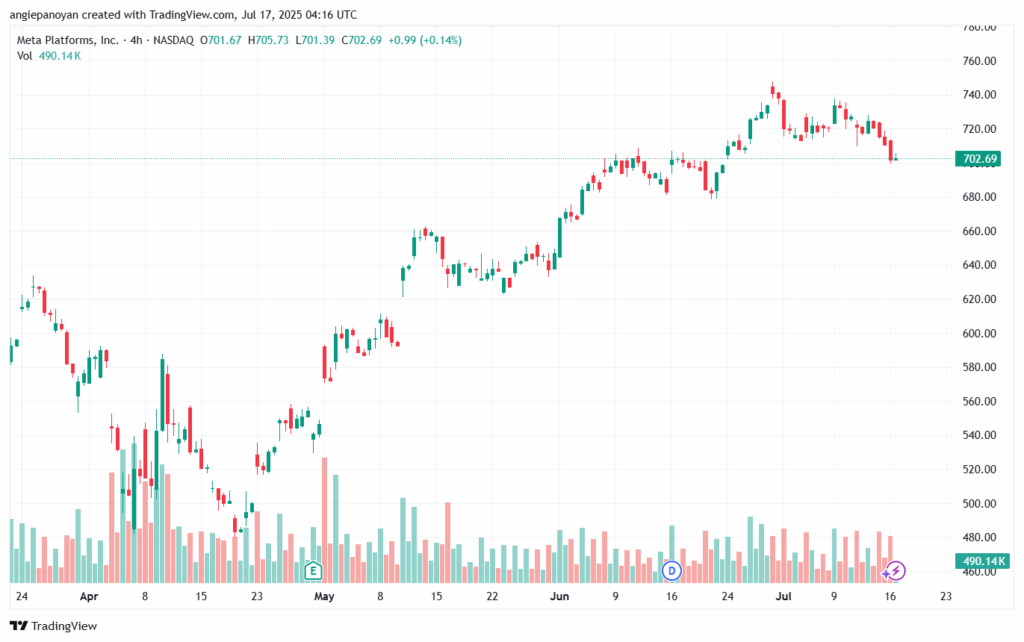The width and height of the screenshot is (1024, 642).
Task: Click the Meta Platforms, Inc. symbol title
Action: 67,40
